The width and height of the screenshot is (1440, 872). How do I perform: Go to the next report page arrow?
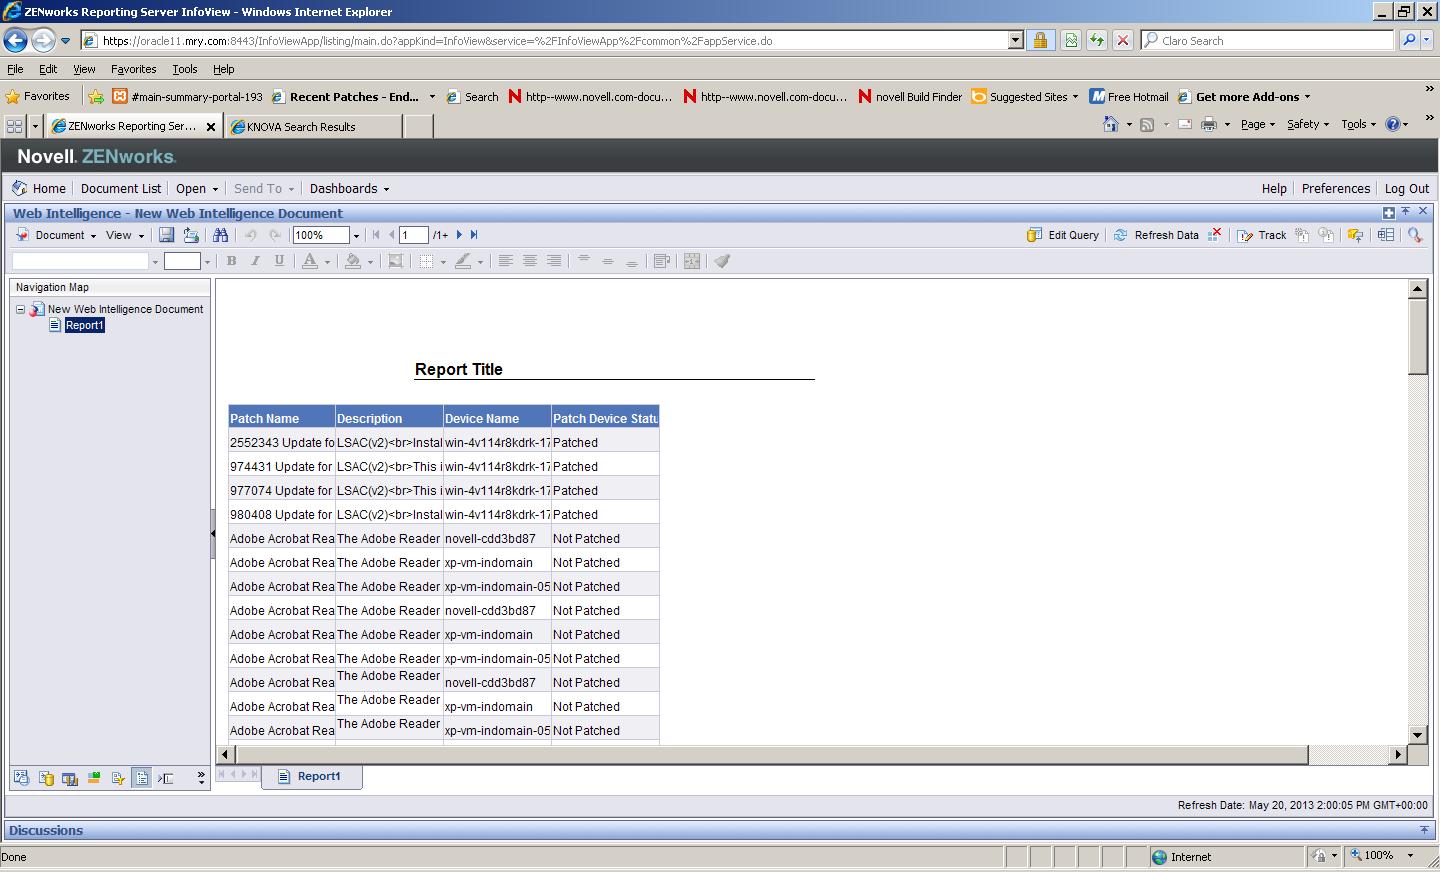pyautogui.click(x=459, y=235)
